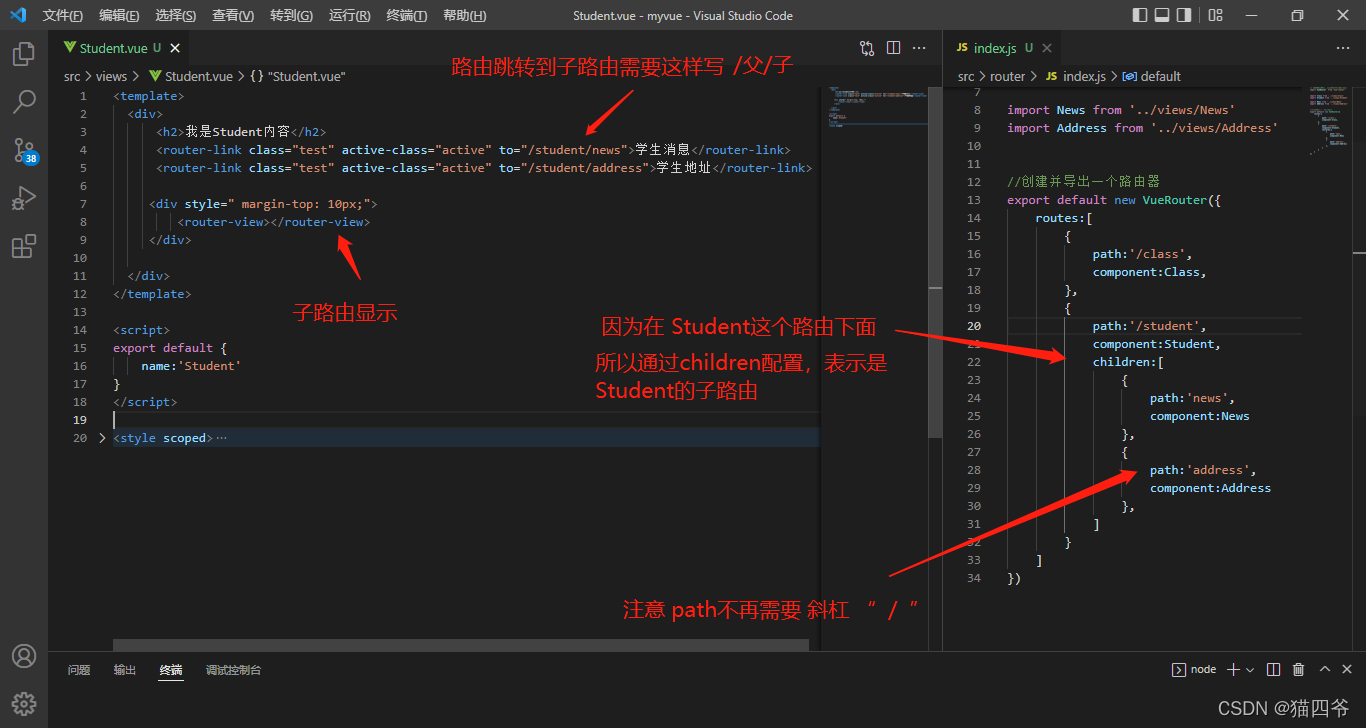Switch to the 输出 panel tab
The height and width of the screenshot is (728, 1366).
(x=125, y=670)
